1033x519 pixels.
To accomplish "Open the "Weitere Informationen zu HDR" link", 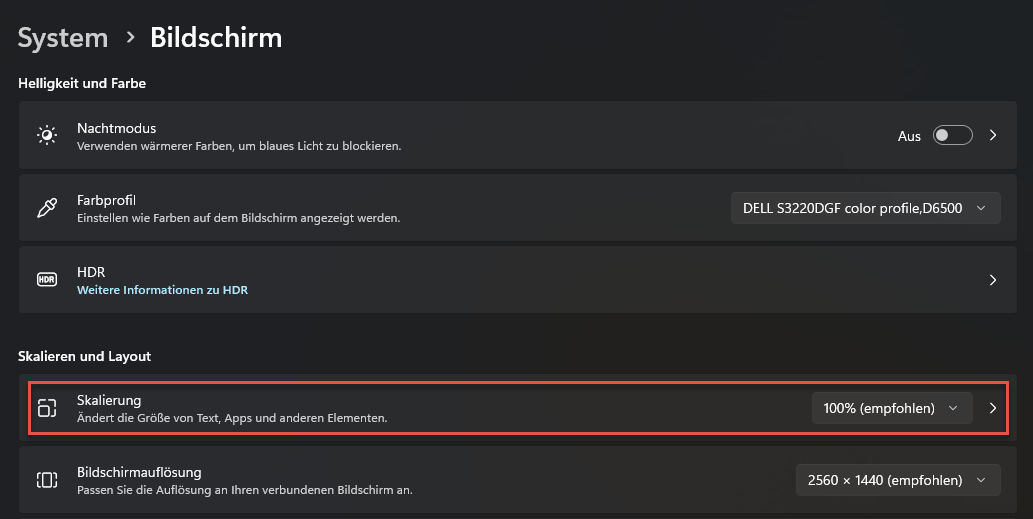I will [162, 290].
